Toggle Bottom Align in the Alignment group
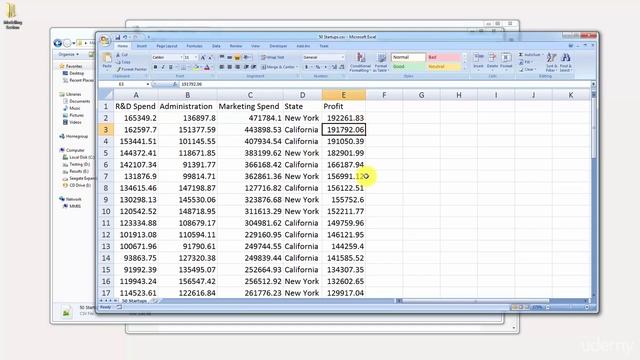This screenshot has width=640, height=360. tap(237, 58)
